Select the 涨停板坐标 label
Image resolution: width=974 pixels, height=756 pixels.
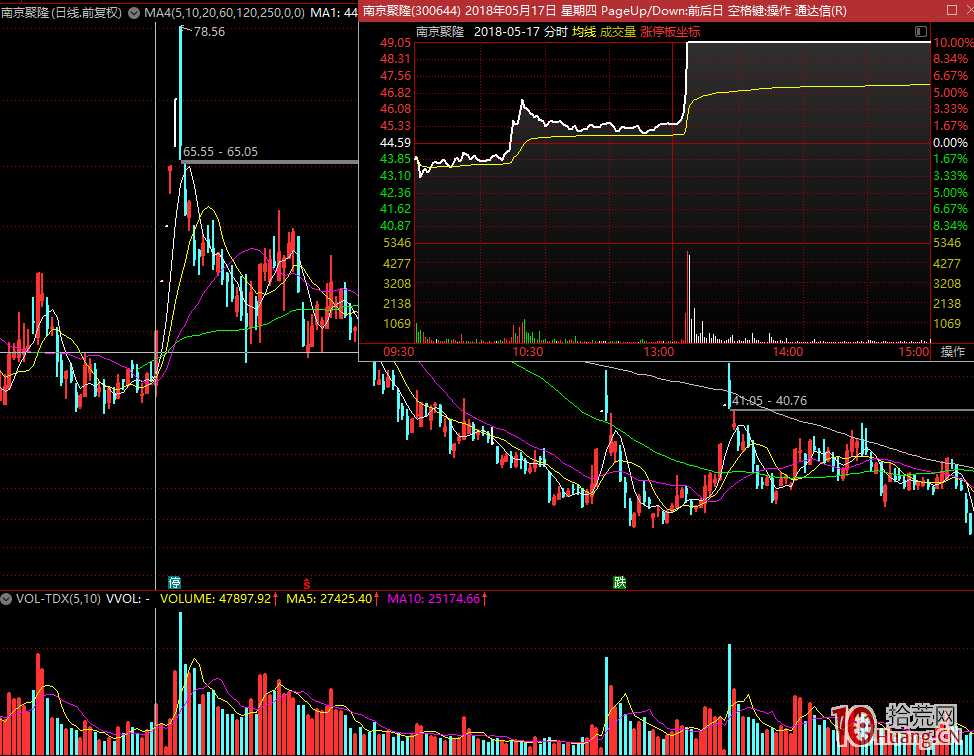click(x=670, y=32)
